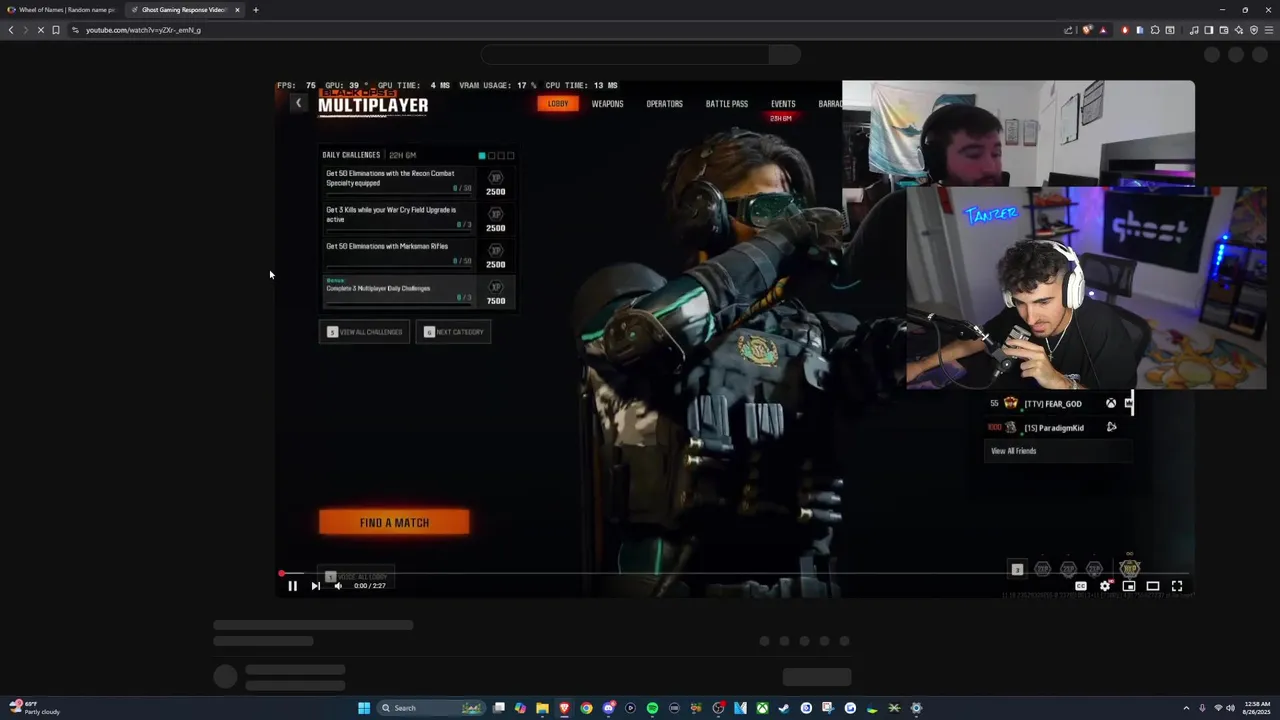
Task: Switch to the Wheel of Names tab
Action: tap(62, 10)
